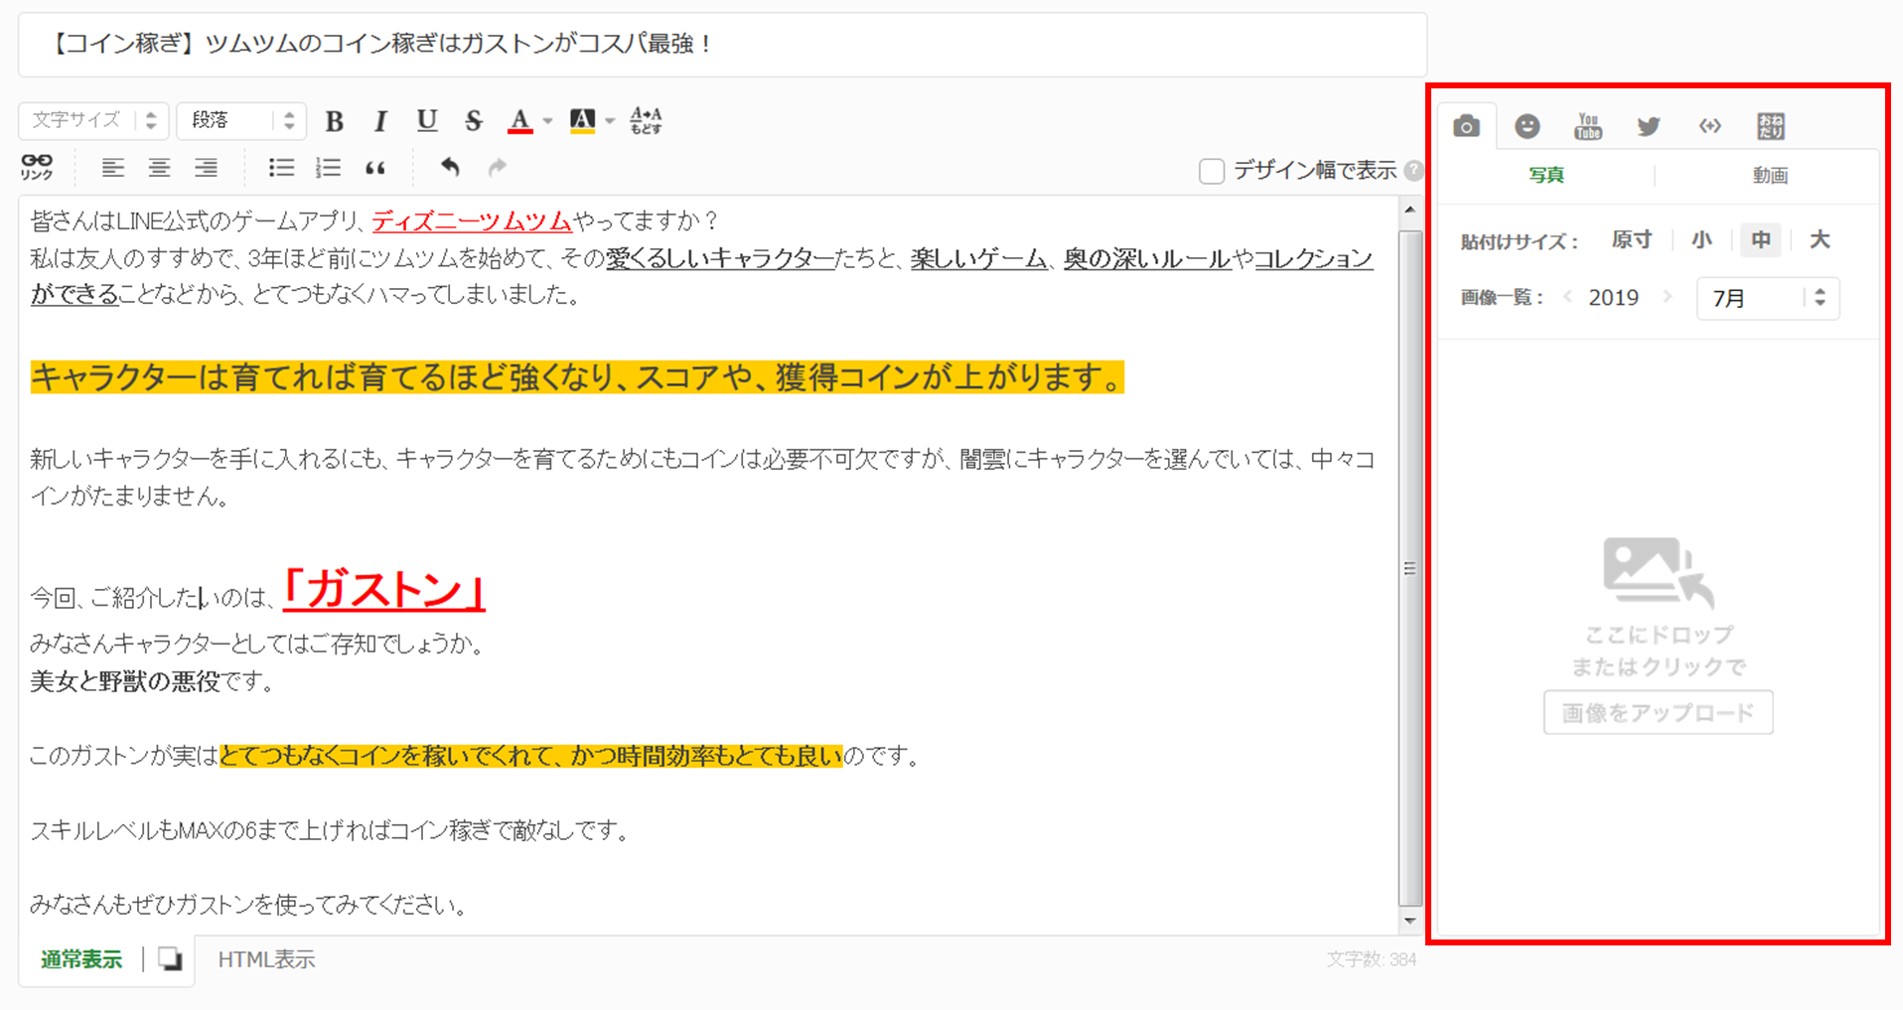Reset text formatting with もどす icon

[646, 121]
